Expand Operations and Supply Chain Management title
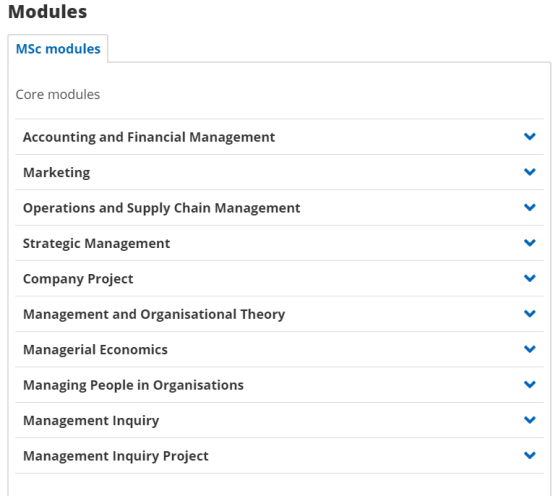The image size is (554, 496). [161, 208]
